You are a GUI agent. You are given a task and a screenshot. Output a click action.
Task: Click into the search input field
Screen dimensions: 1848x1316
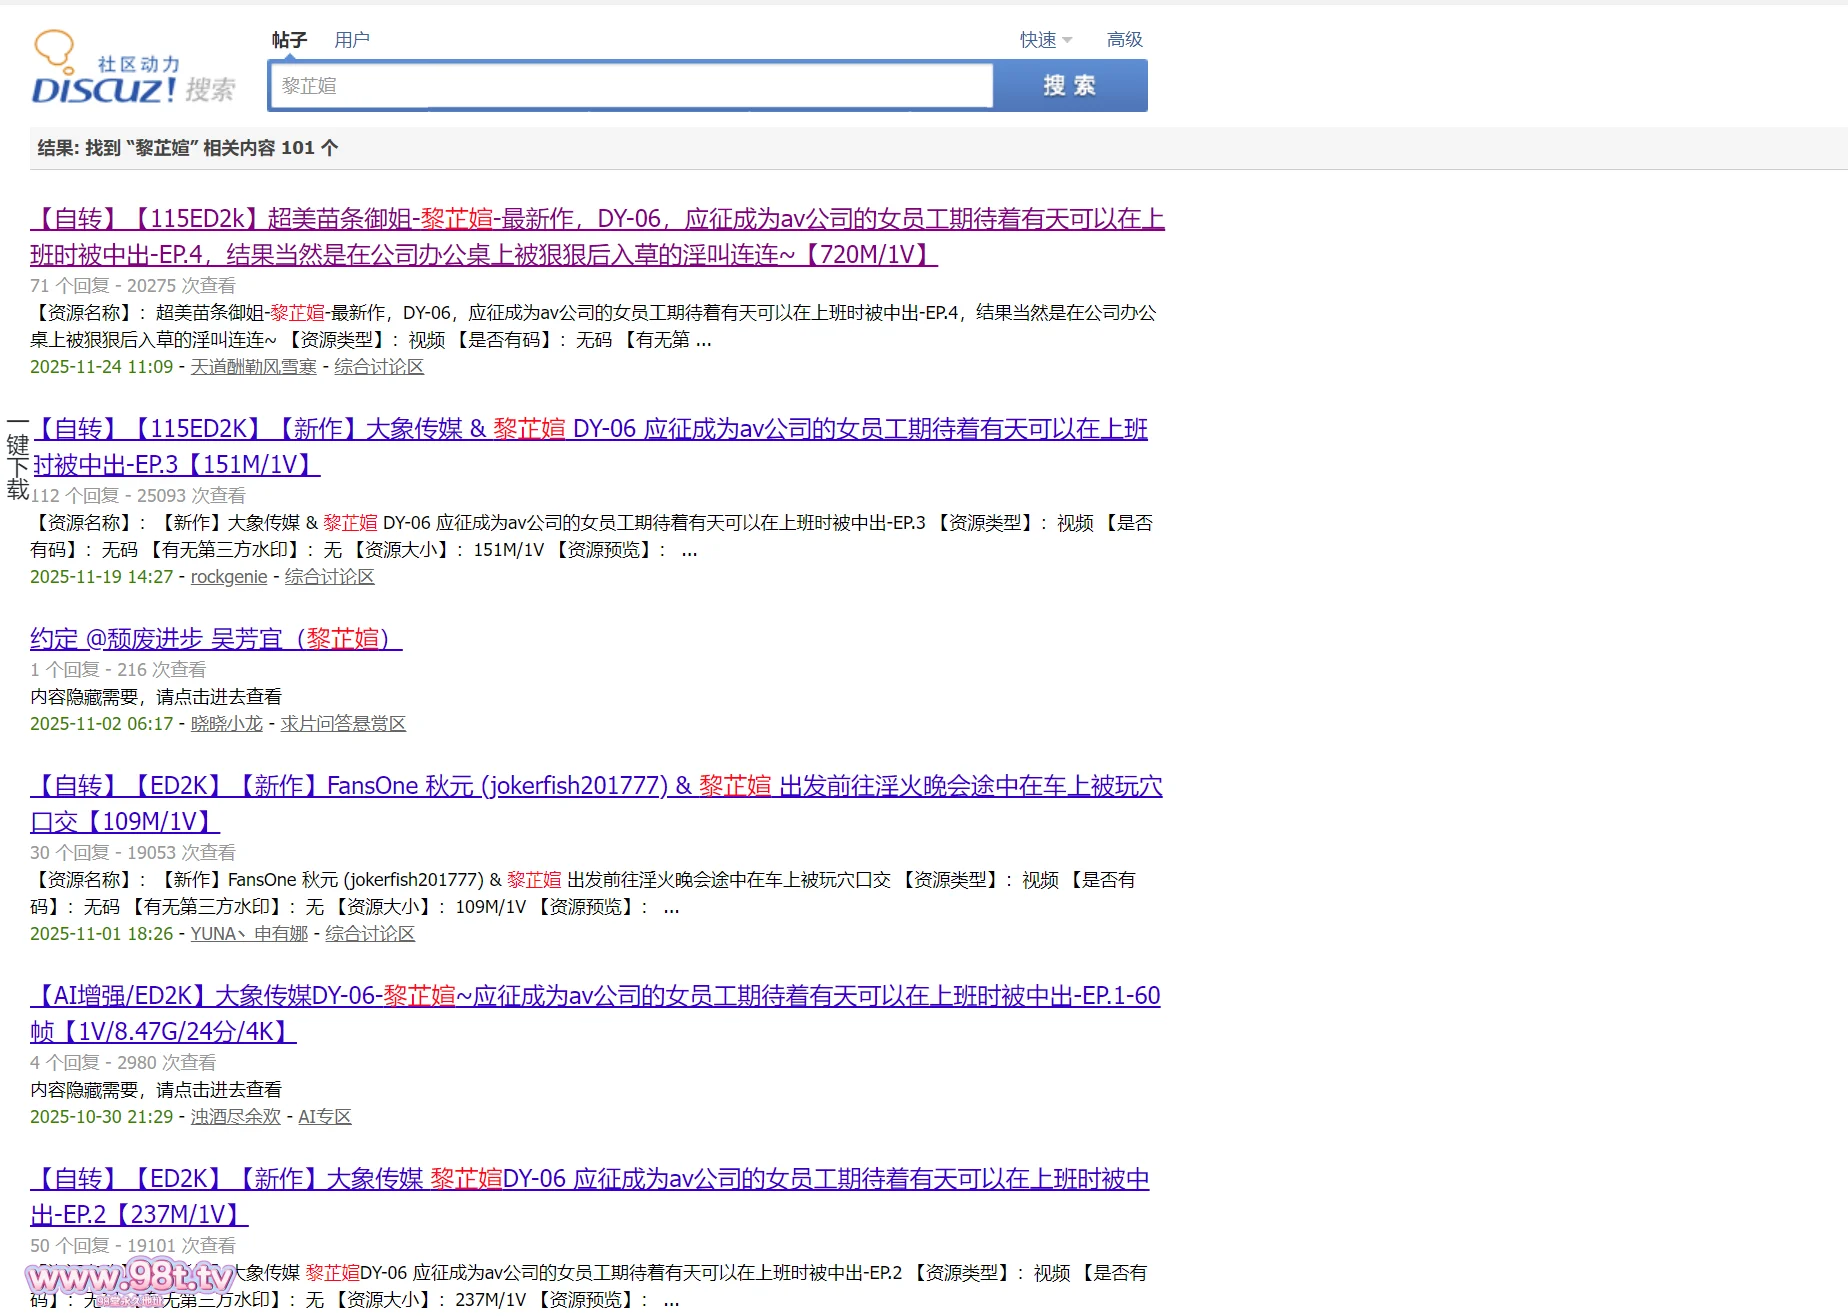click(630, 86)
